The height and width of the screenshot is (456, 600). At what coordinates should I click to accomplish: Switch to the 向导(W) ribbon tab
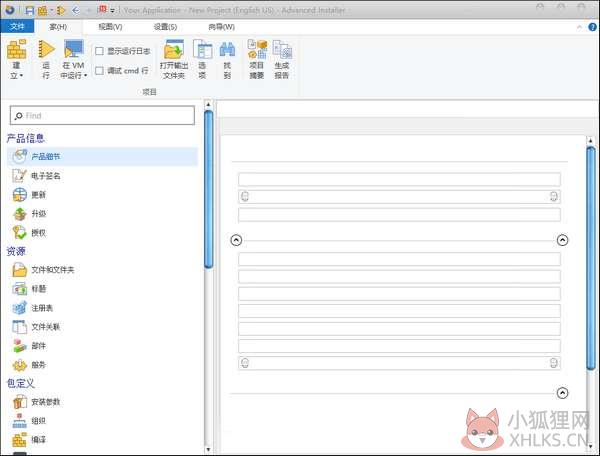click(x=222, y=27)
